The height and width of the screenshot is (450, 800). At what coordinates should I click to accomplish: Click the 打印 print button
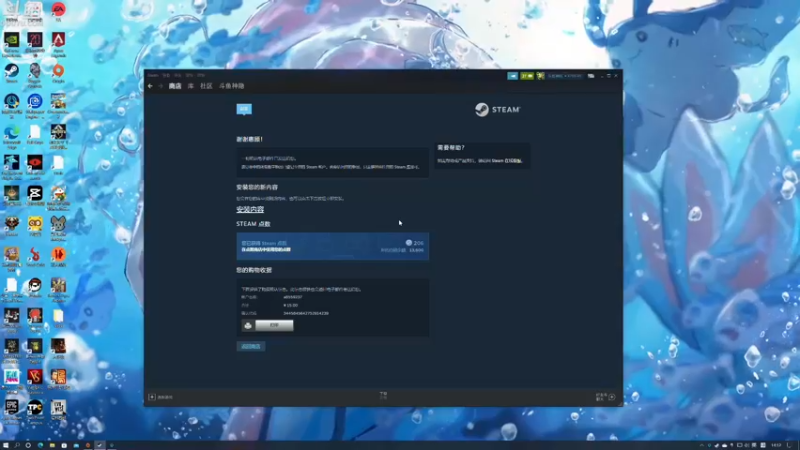(274, 326)
